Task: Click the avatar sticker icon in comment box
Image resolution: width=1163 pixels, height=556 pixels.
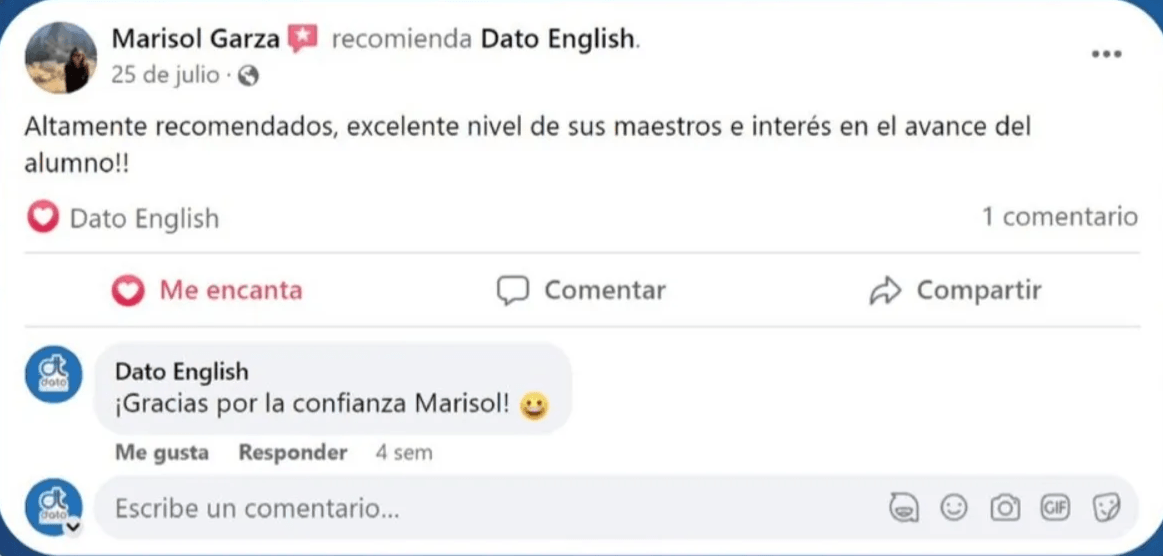Action: coord(904,508)
